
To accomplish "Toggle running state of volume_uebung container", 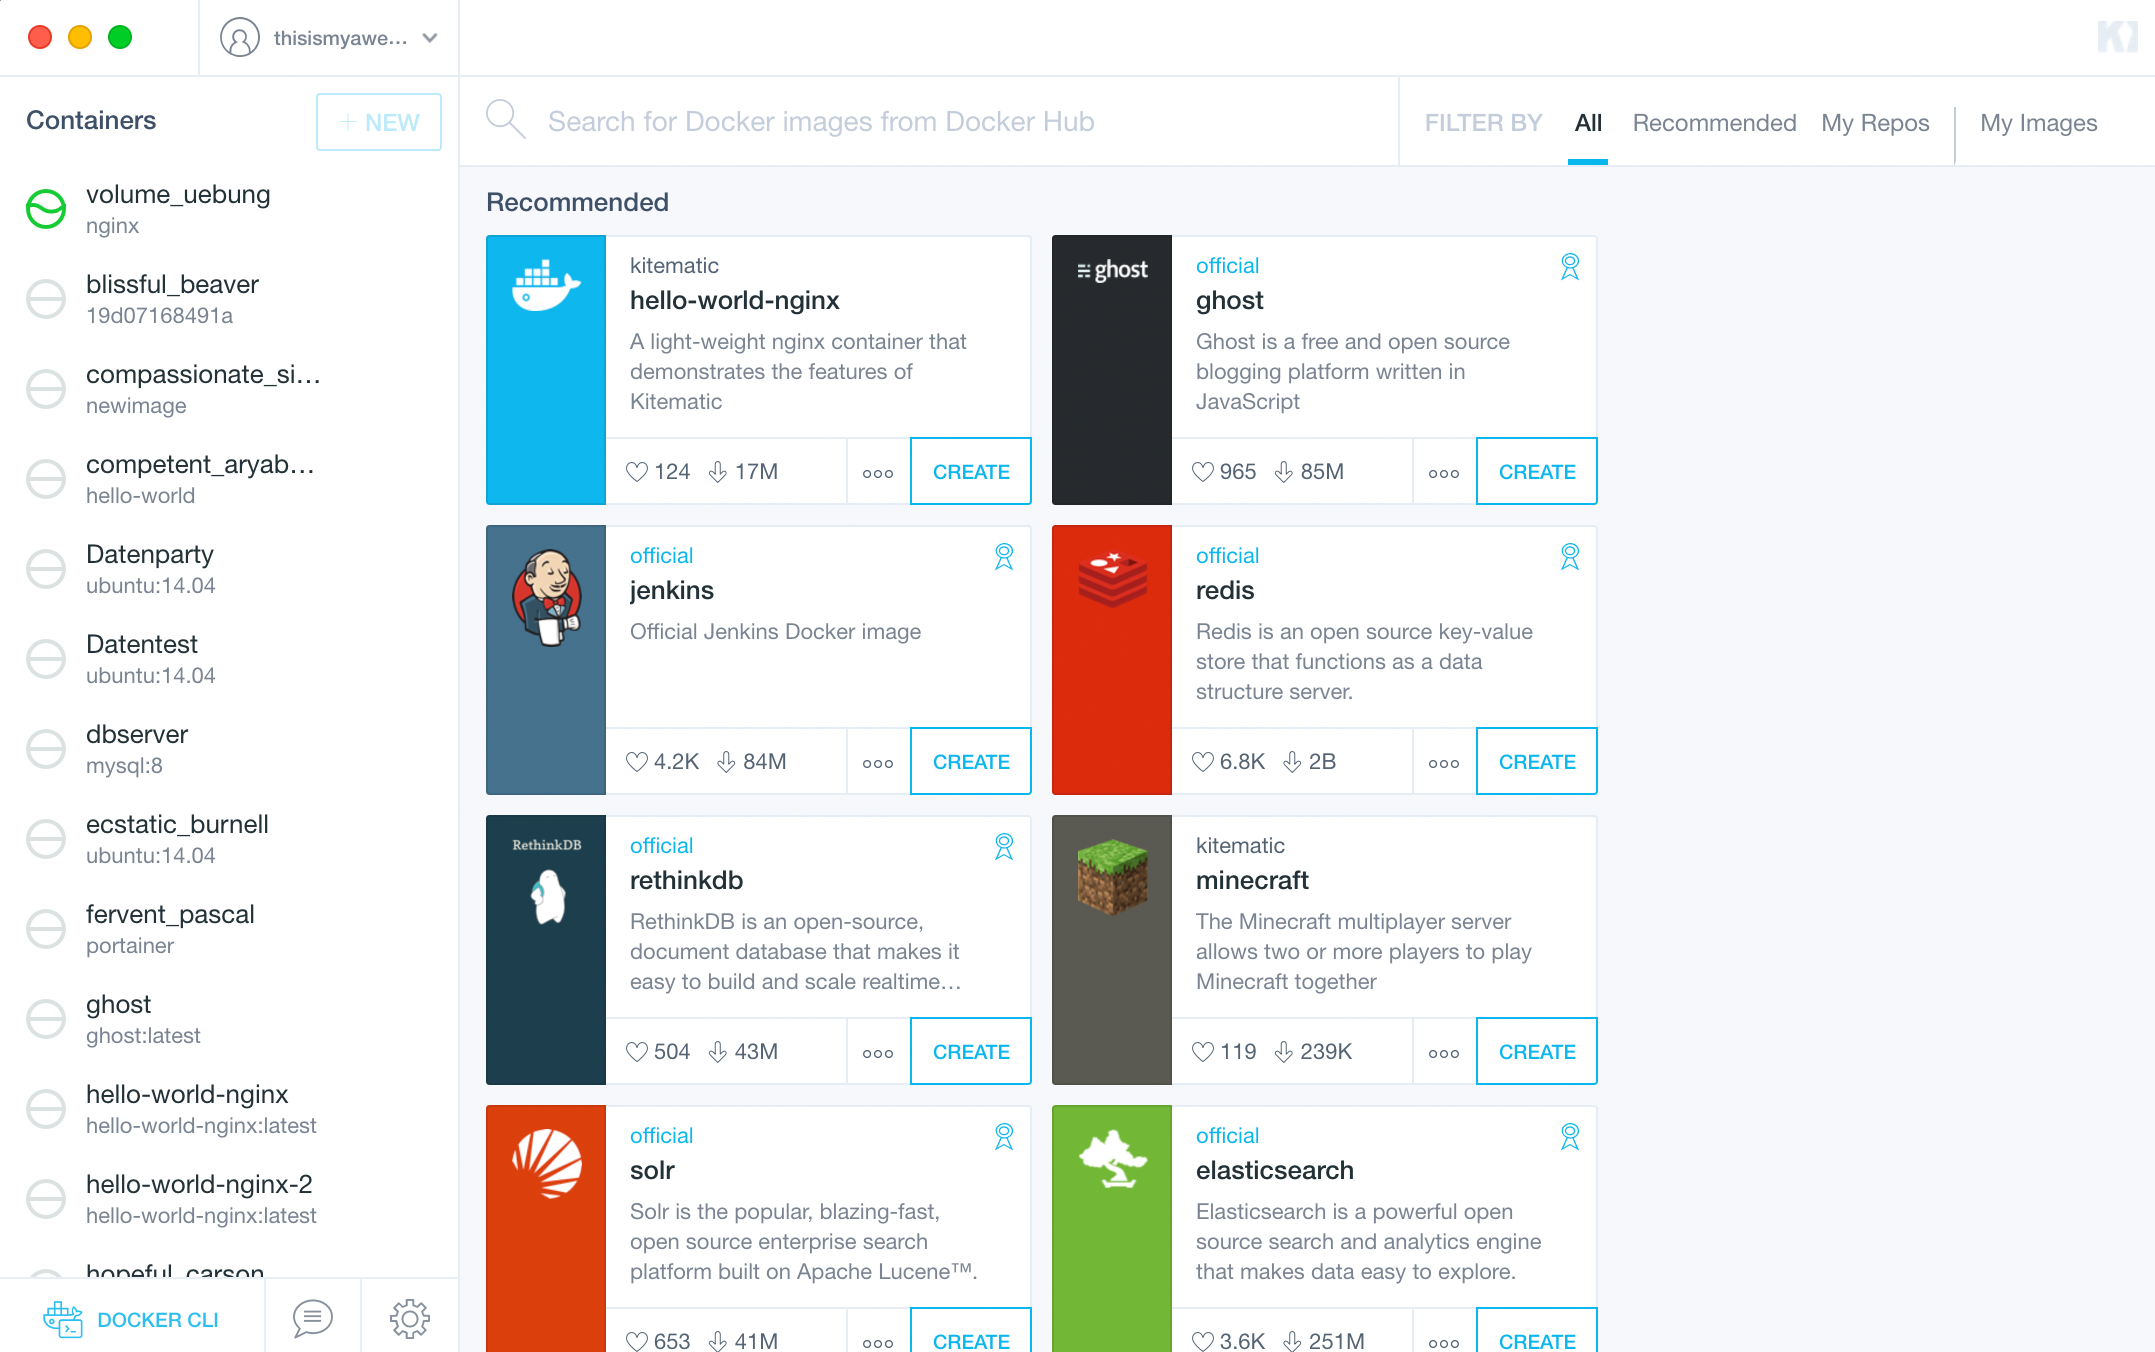I will pos(47,209).
